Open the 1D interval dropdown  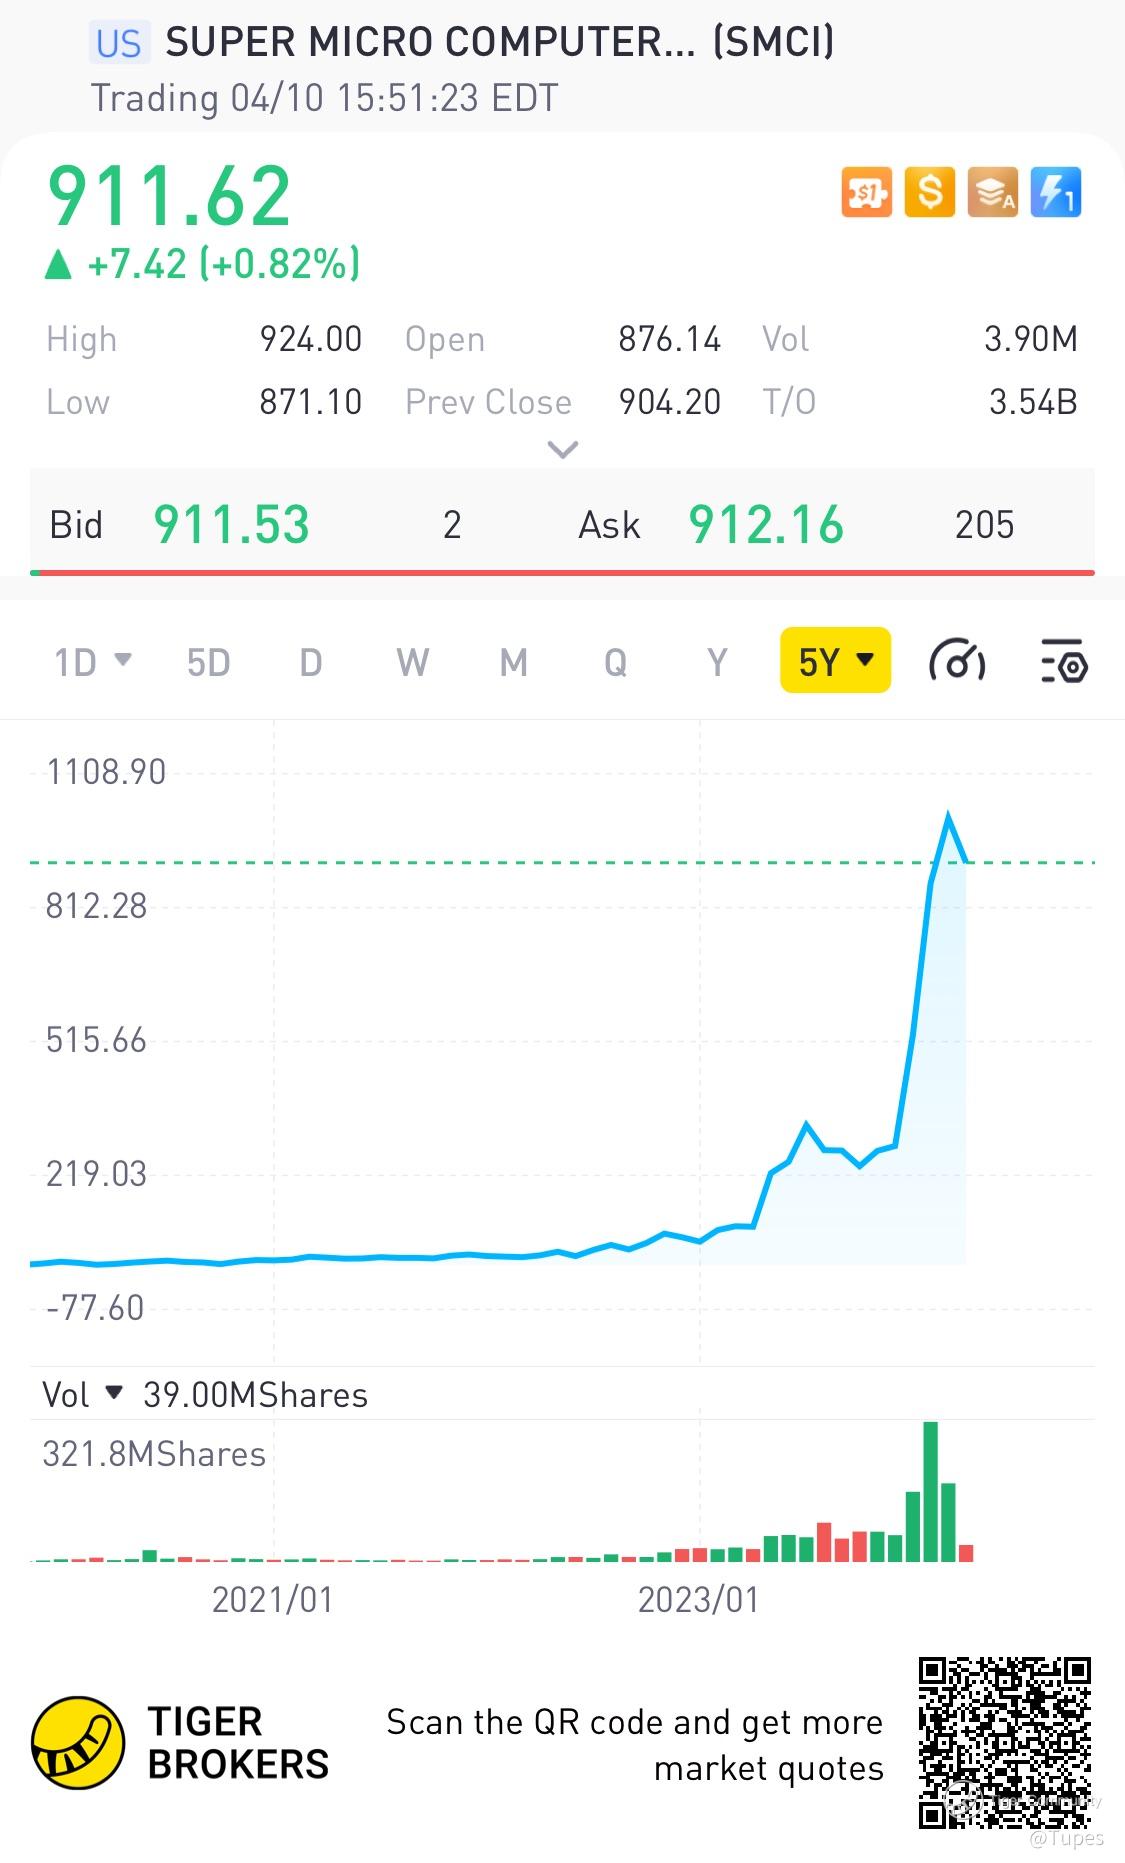point(92,662)
